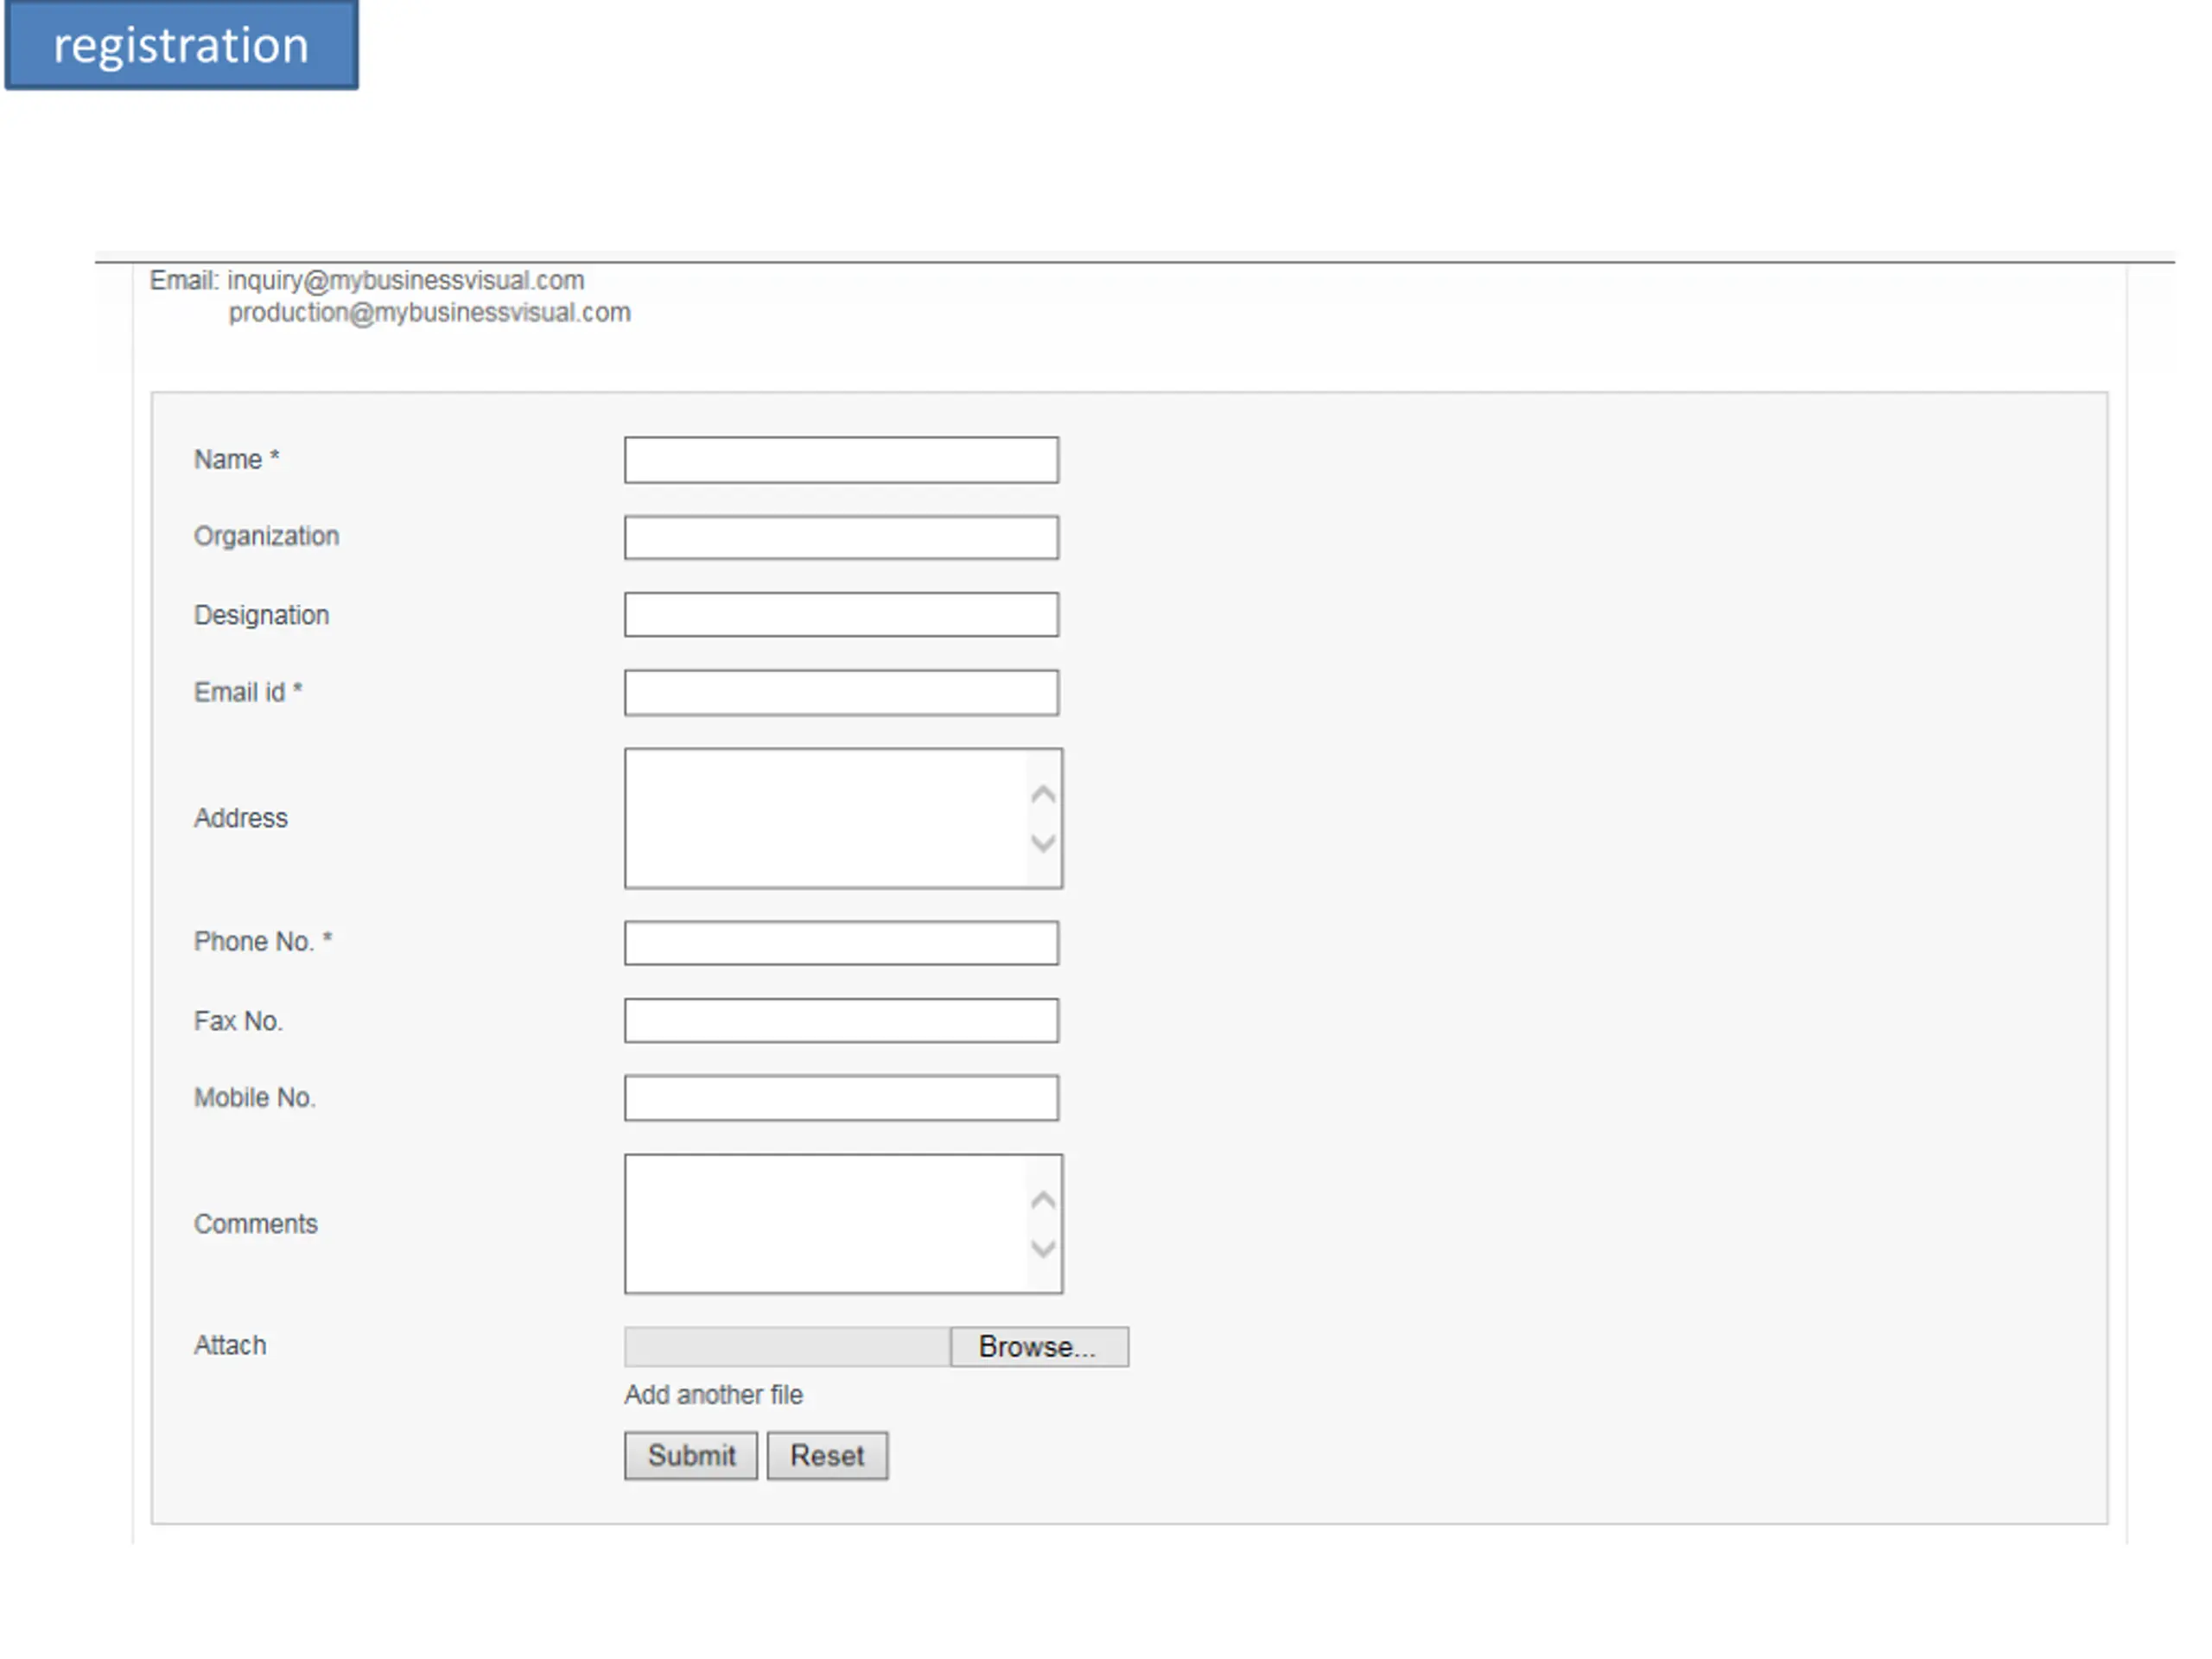Click the Fax No. label
This screenshot has height=1659, width=2212.
click(x=239, y=1021)
